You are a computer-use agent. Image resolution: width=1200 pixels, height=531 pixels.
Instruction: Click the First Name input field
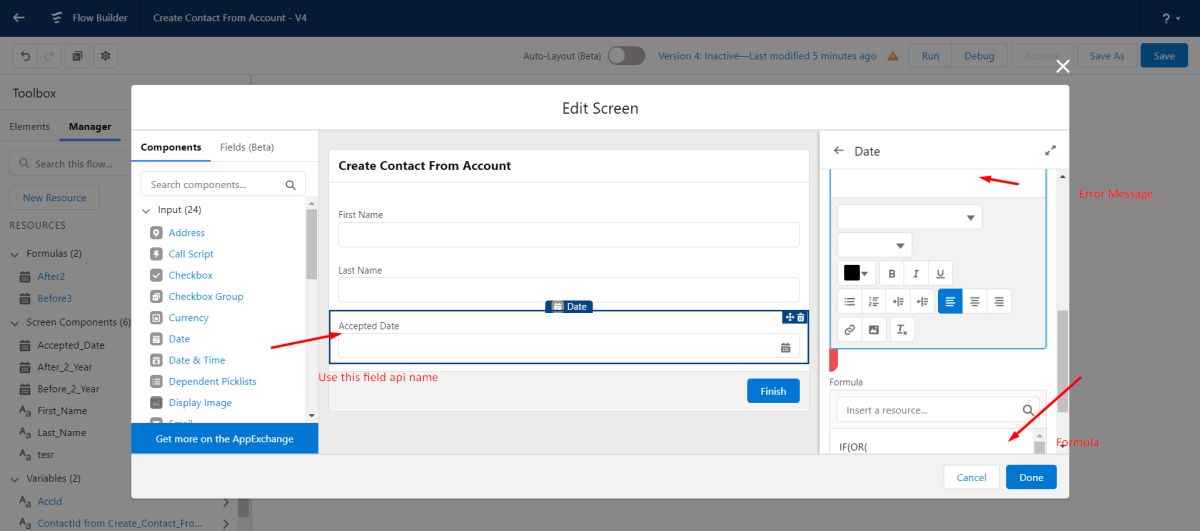[x=569, y=235]
